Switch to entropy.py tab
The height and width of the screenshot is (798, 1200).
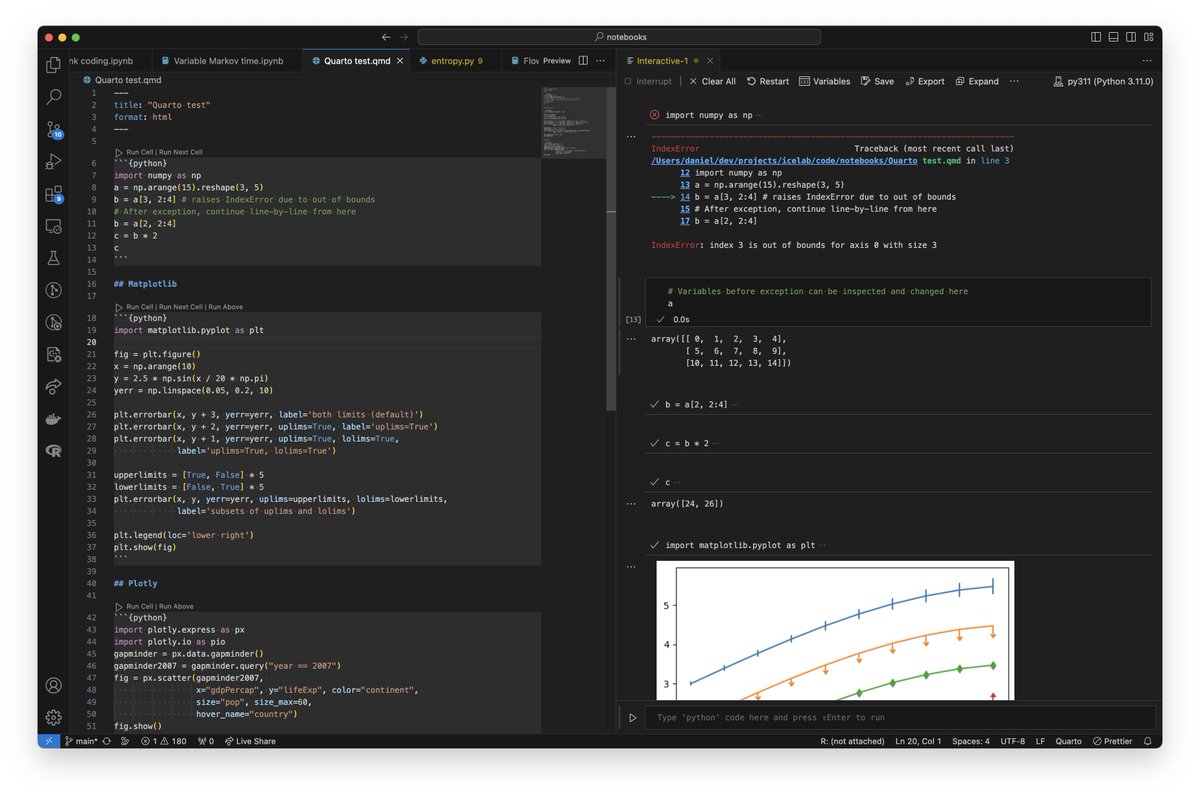[x=456, y=61]
